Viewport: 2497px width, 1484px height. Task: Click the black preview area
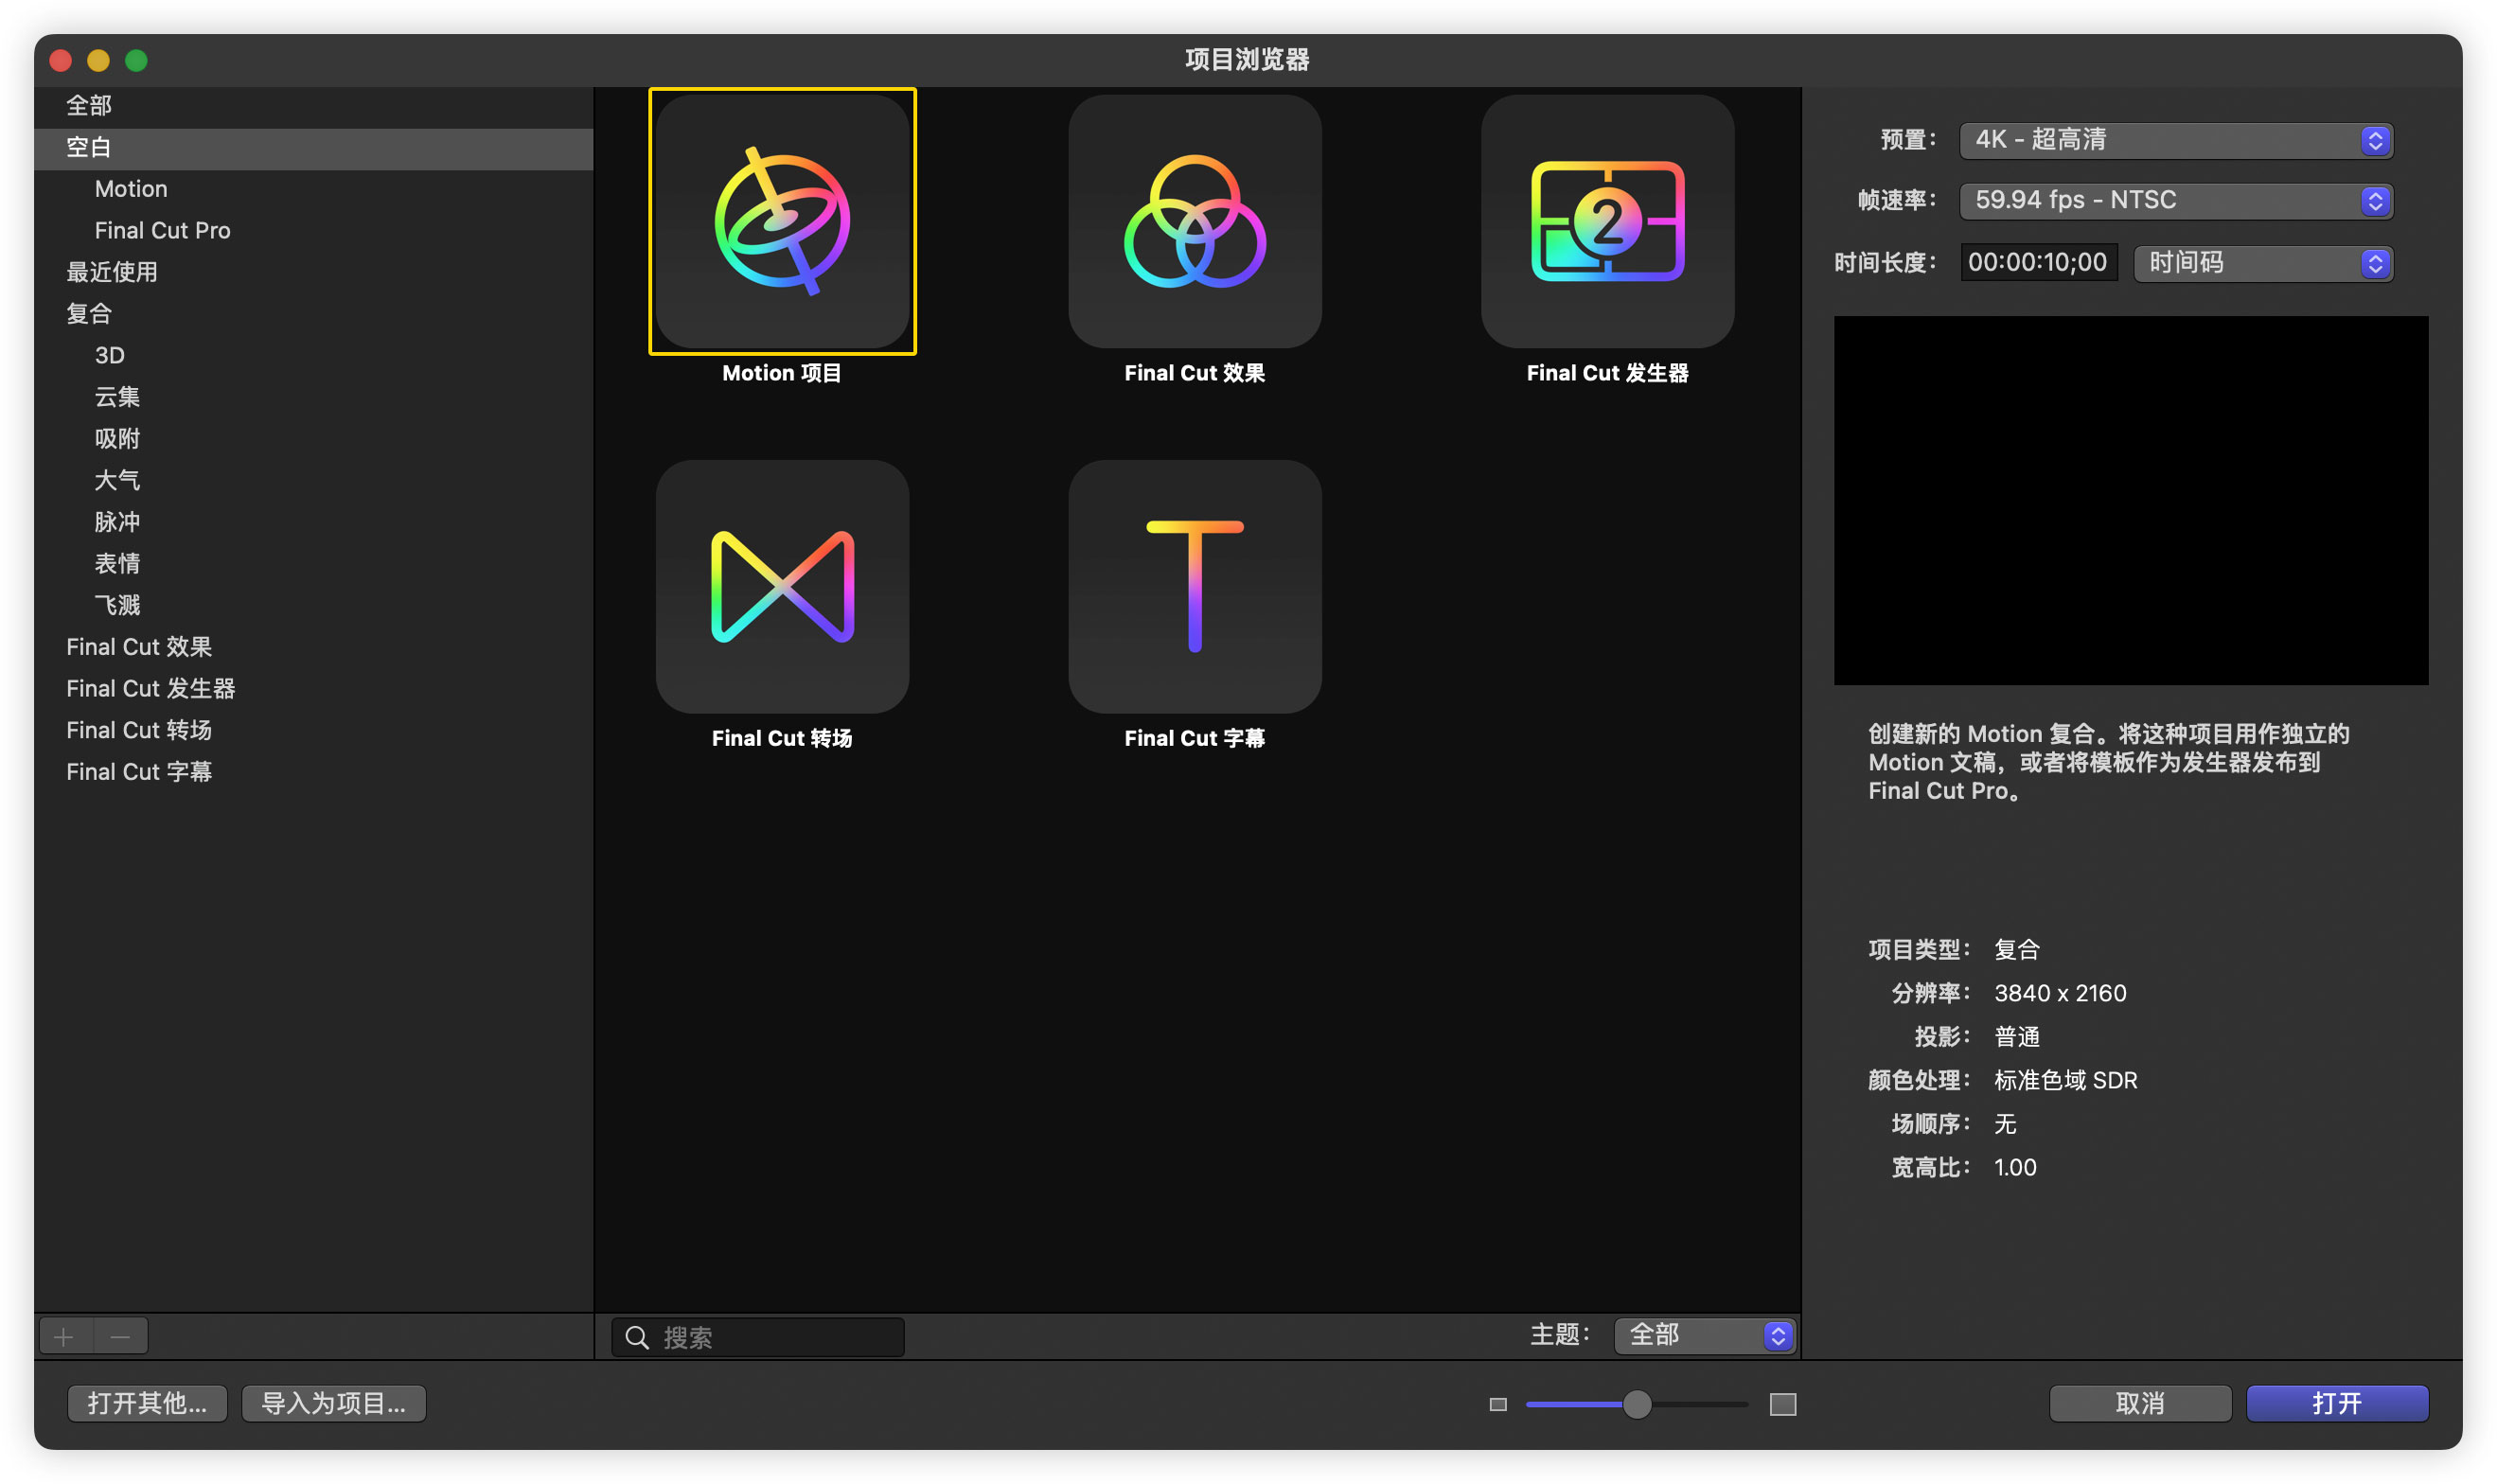pos(2130,501)
